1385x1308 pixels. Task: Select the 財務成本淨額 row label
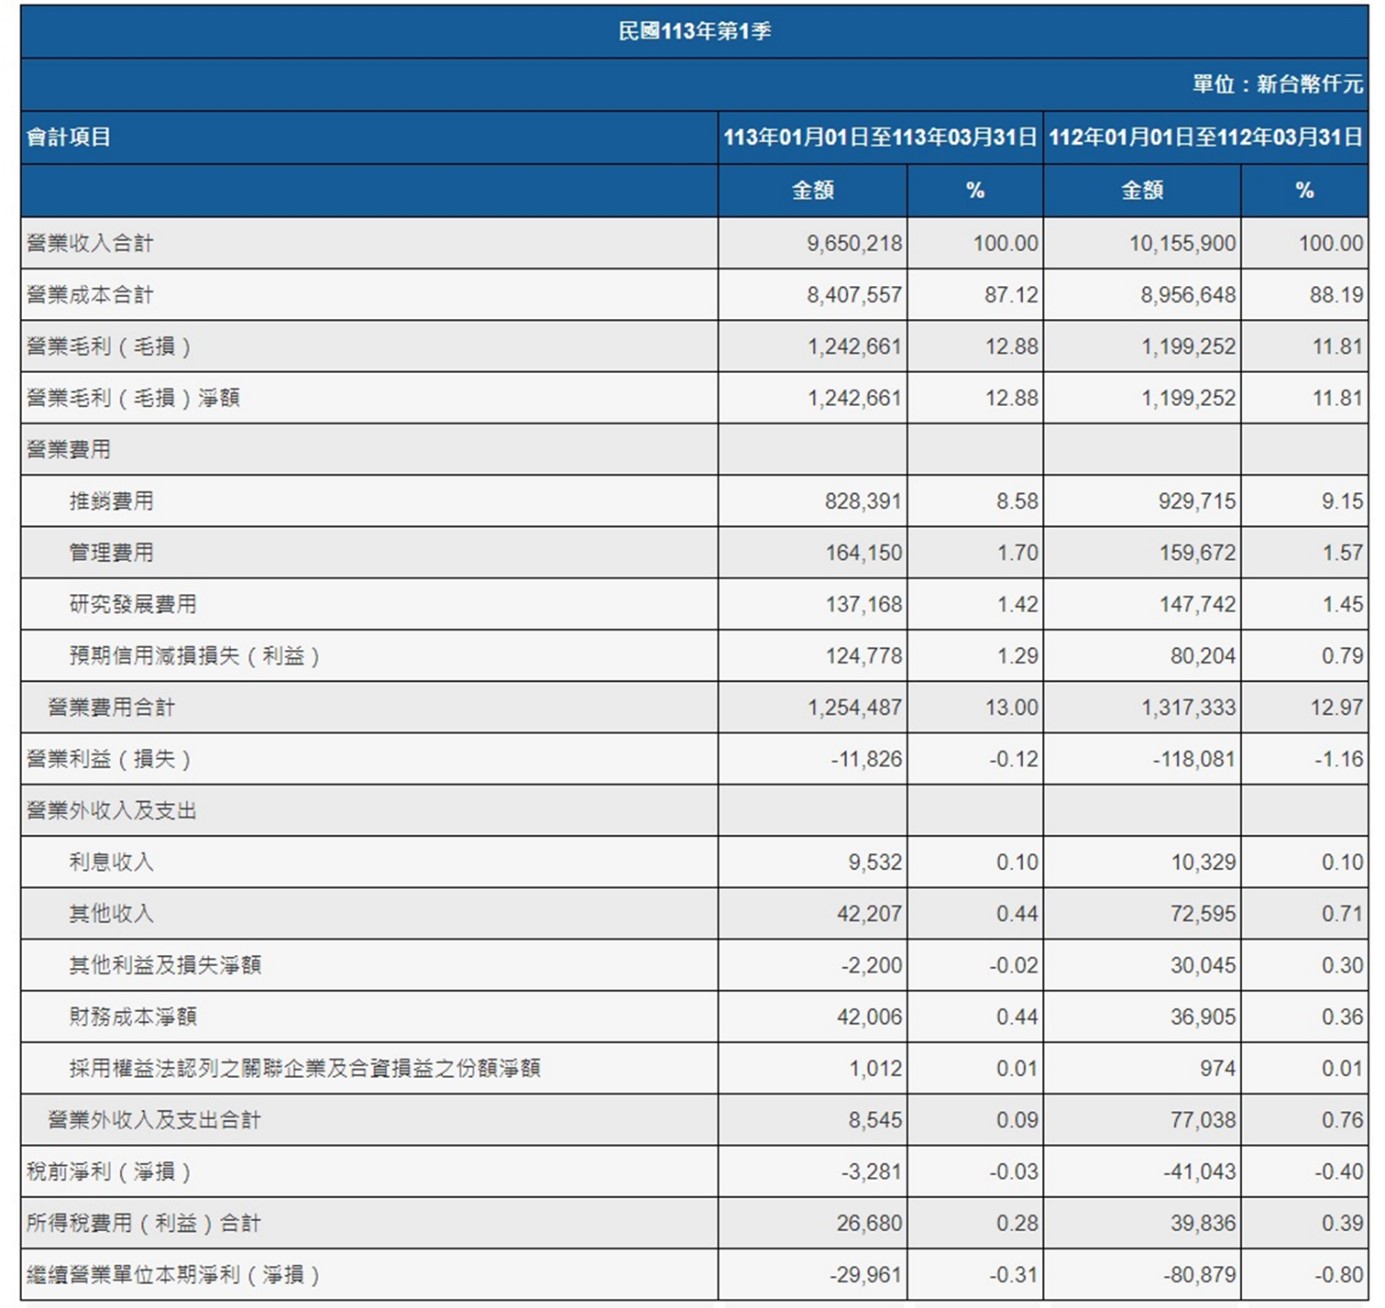pos(133,1017)
